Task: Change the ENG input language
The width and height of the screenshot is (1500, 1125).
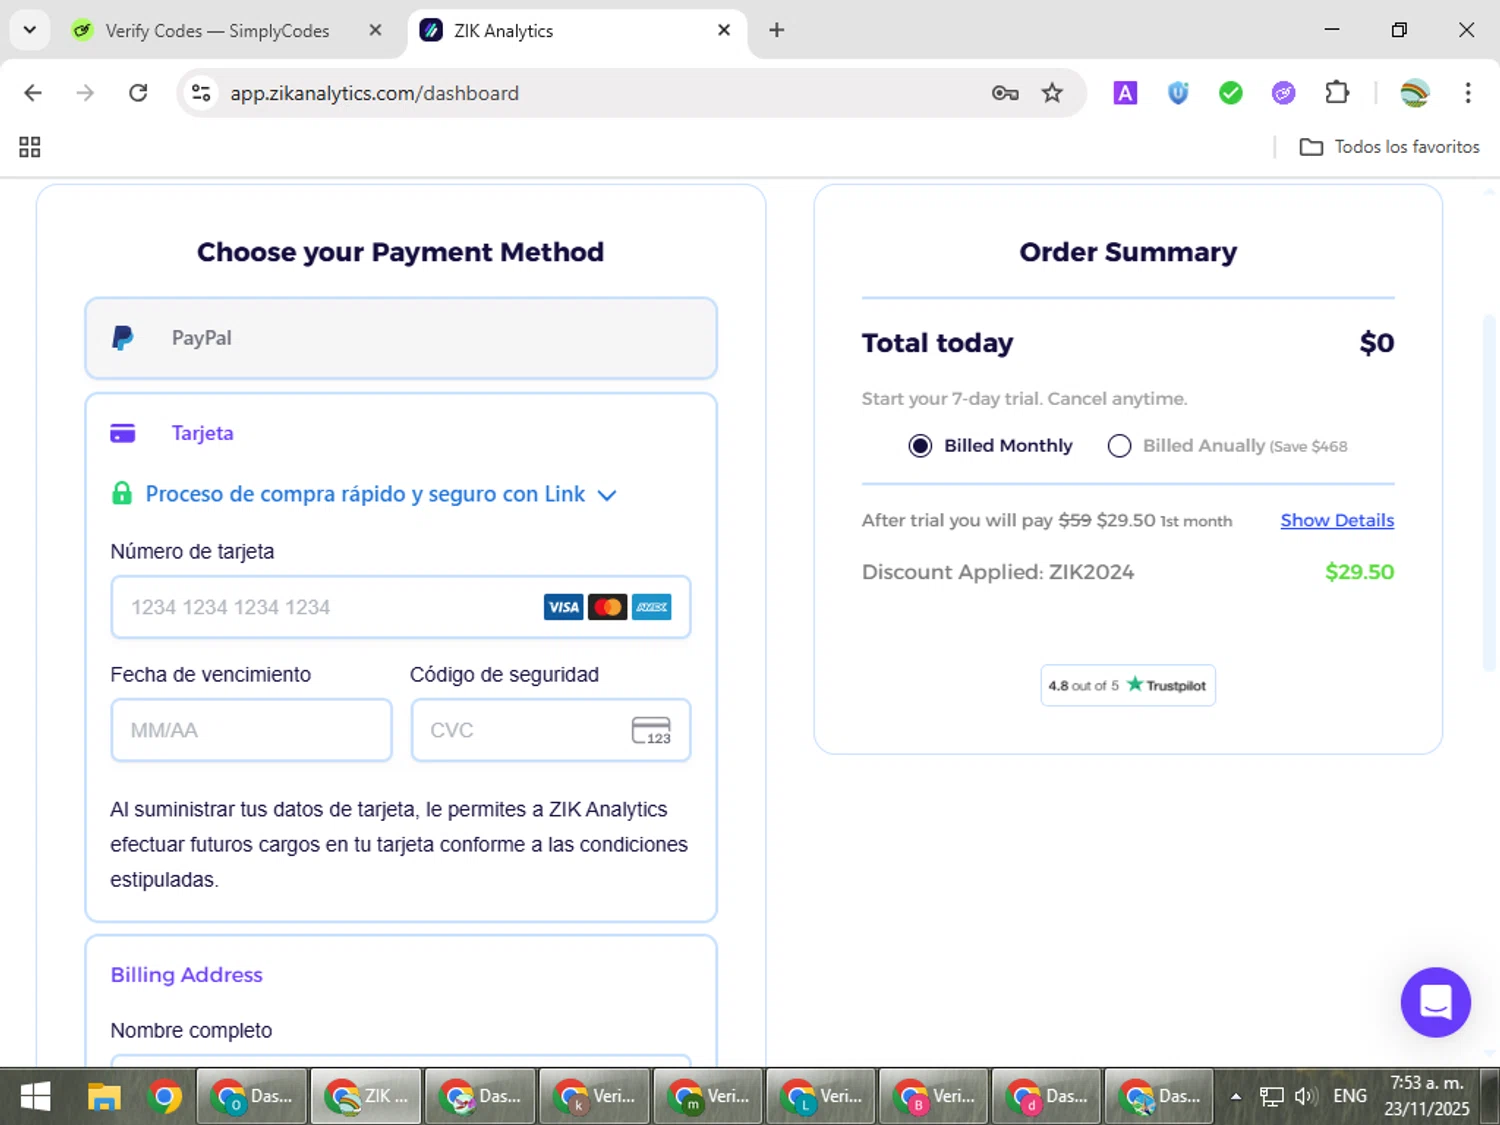Action: pyautogui.click(x=1350, y=1097)
